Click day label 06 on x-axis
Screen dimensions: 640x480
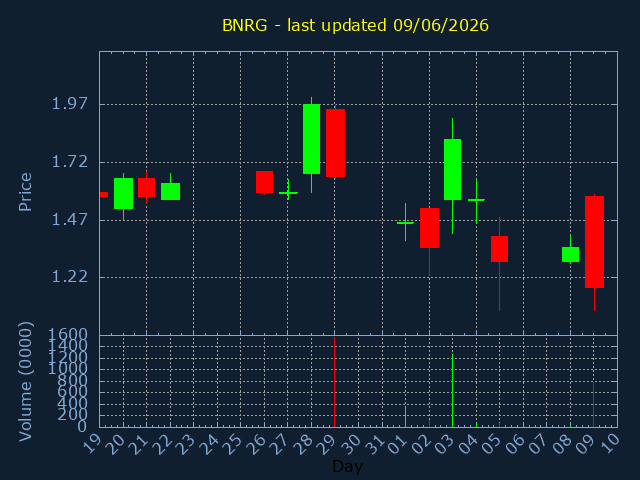coord(518,444)
